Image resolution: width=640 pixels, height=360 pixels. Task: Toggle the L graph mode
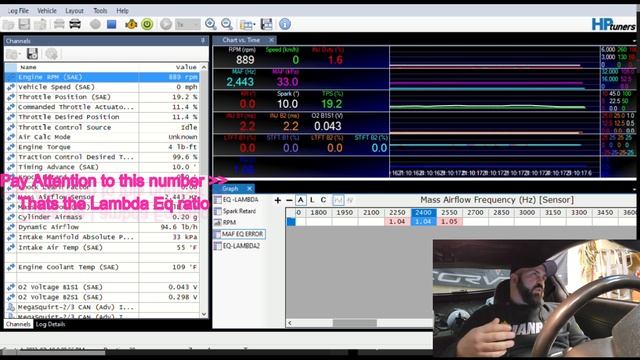312,200
